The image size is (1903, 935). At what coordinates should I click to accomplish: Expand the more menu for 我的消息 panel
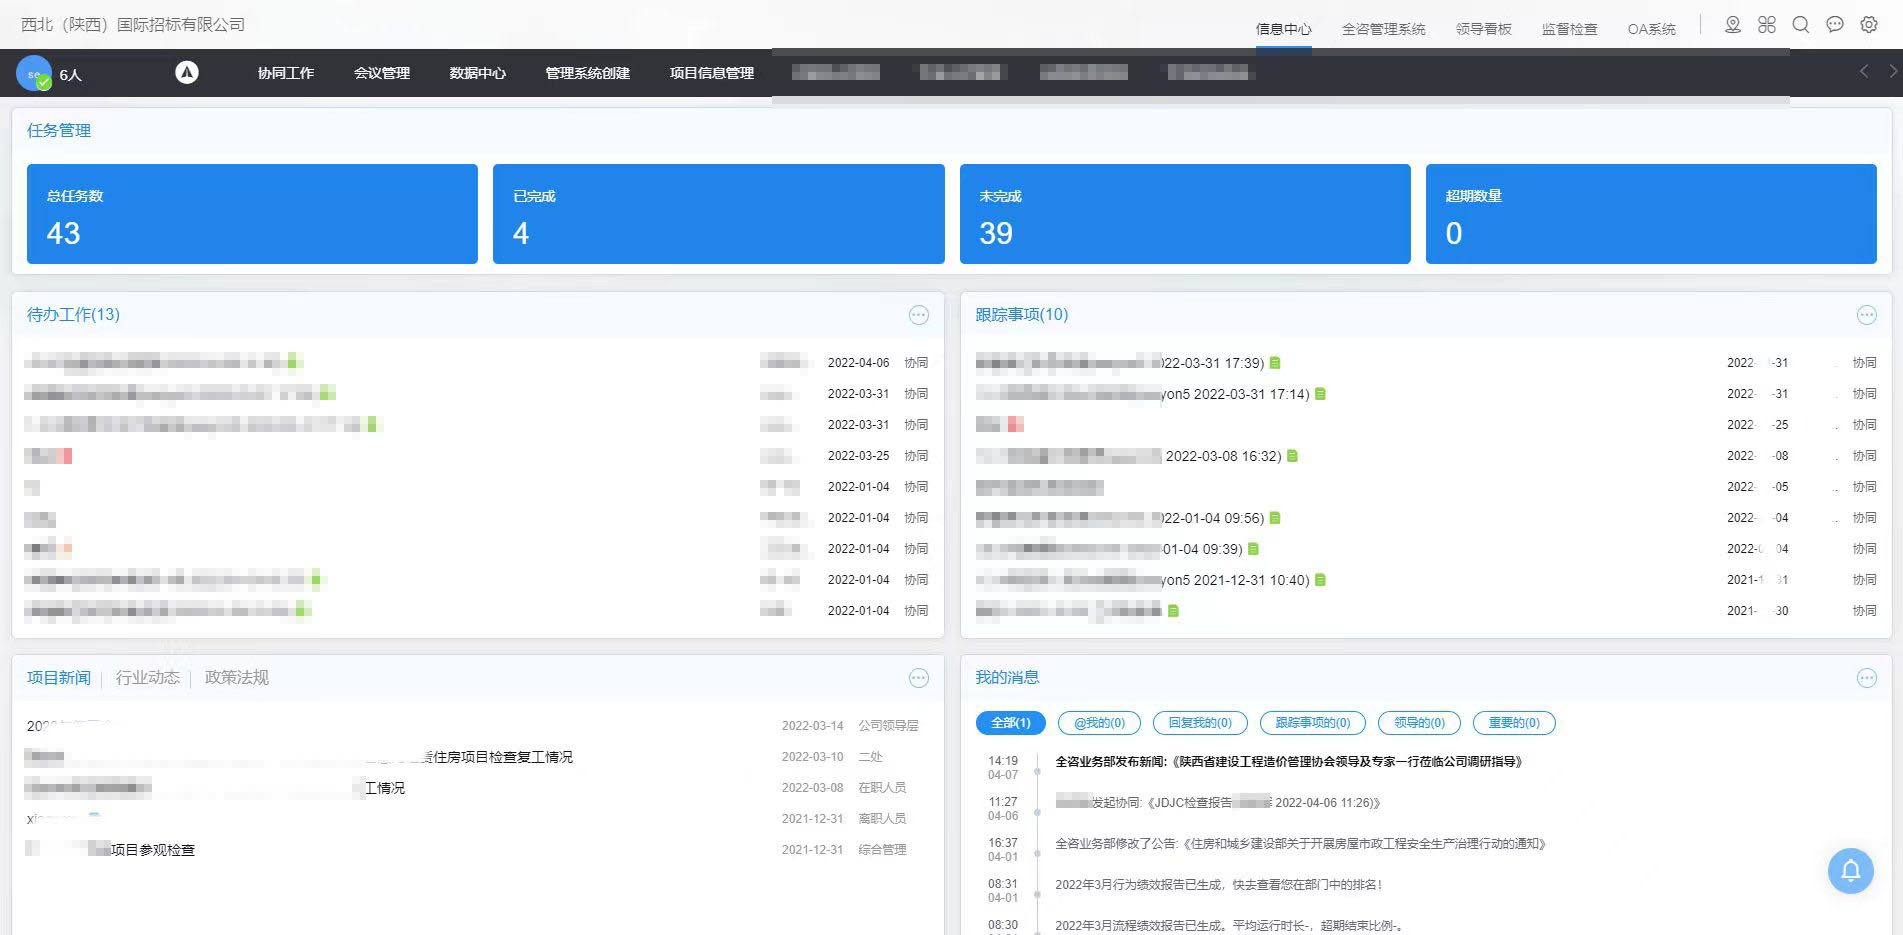1866,678
